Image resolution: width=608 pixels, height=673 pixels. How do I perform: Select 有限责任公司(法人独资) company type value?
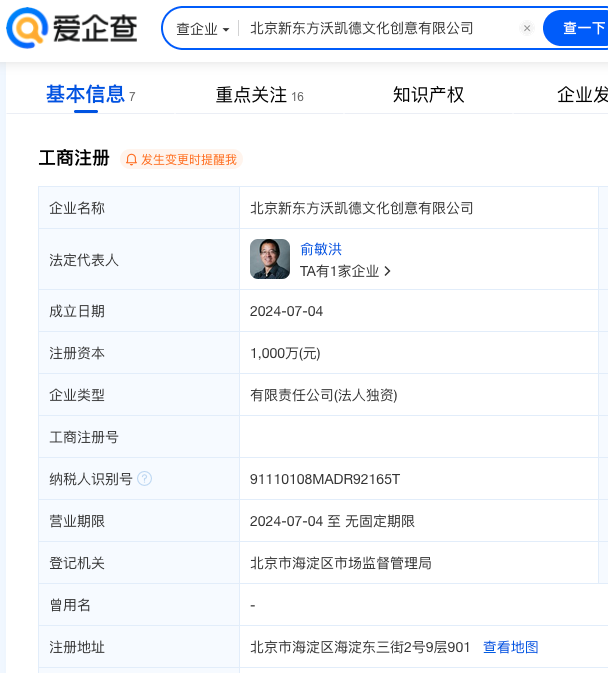coord(324,395)
